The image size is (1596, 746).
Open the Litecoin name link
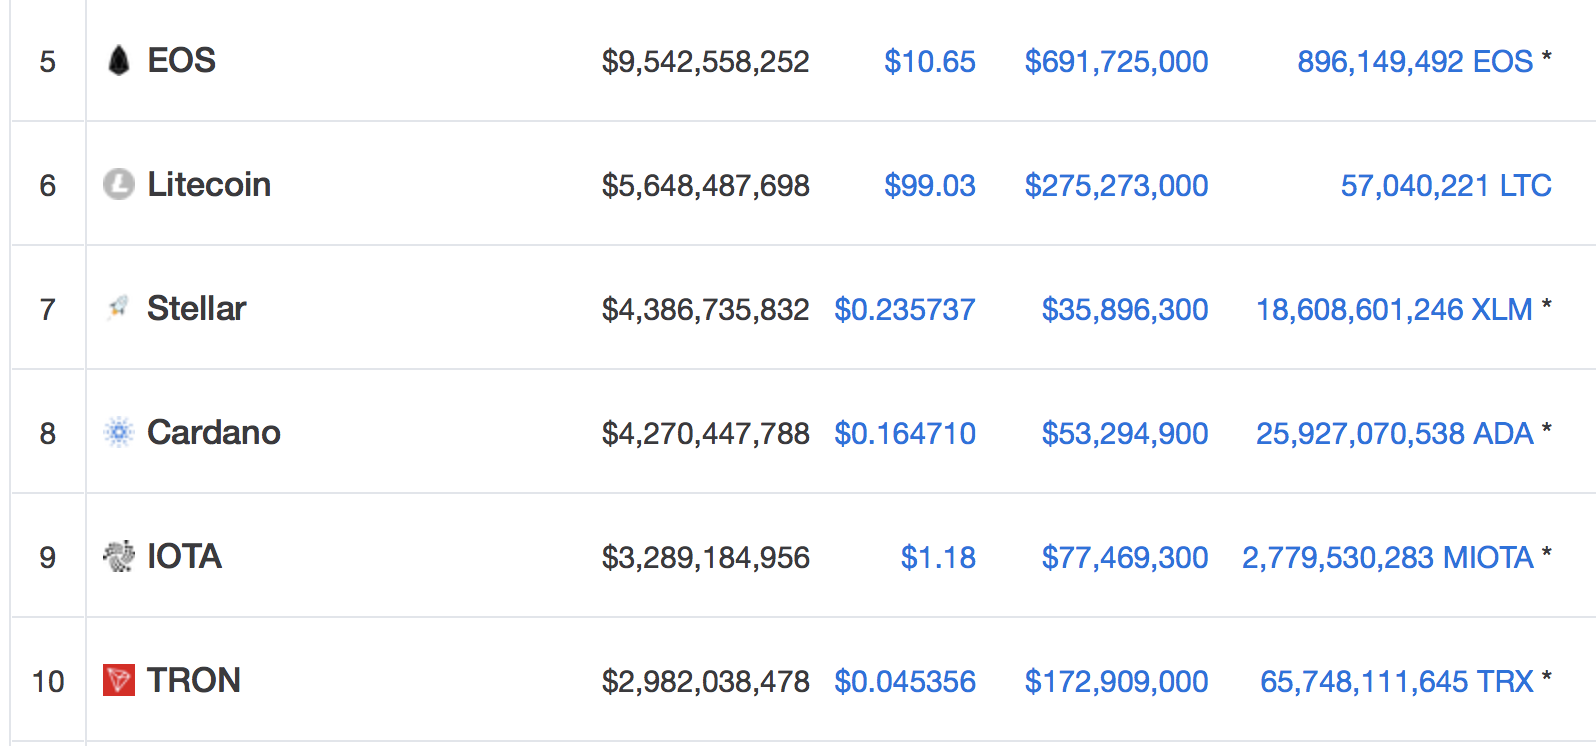(209, 185)
